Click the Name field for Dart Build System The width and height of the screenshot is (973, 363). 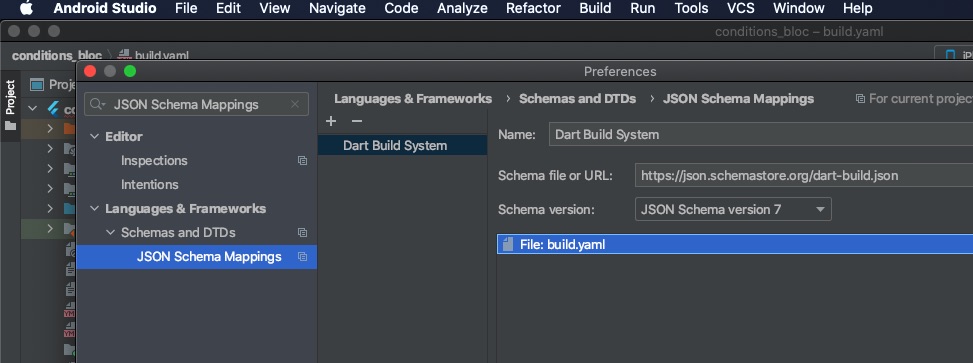point(761,135)
